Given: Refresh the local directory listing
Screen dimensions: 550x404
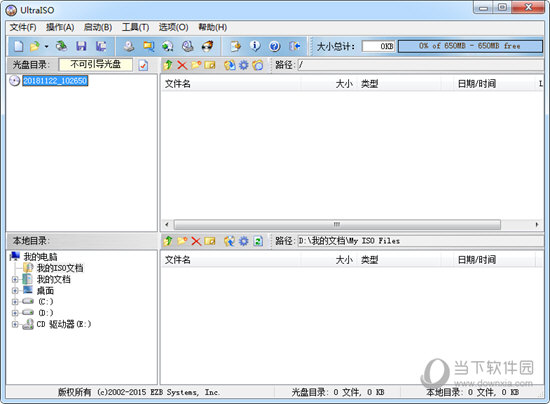Looking at the screenshot, I should [258, 241].
